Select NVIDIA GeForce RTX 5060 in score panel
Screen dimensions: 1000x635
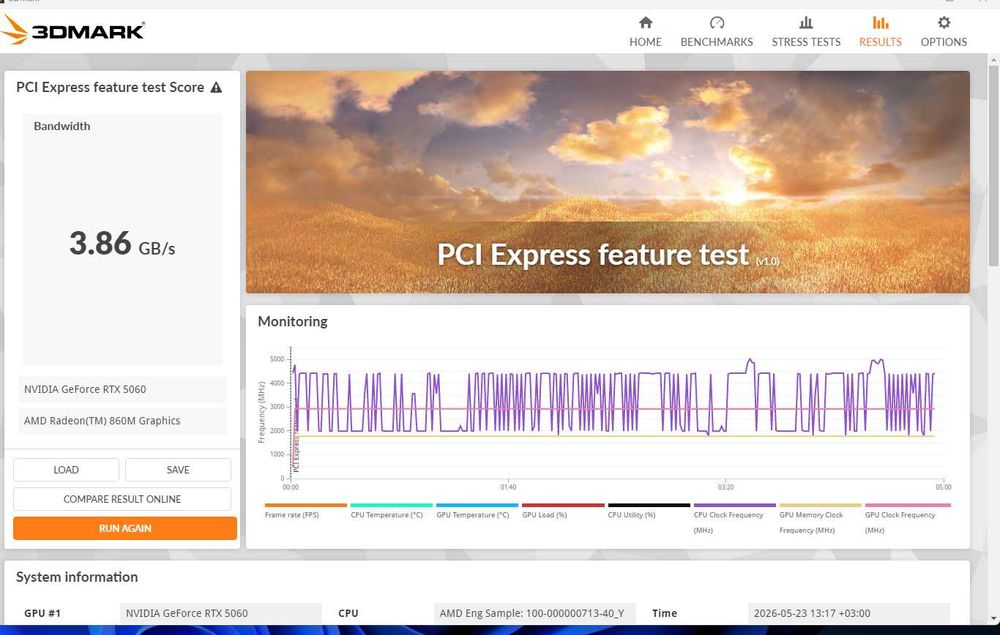(122, 390)
